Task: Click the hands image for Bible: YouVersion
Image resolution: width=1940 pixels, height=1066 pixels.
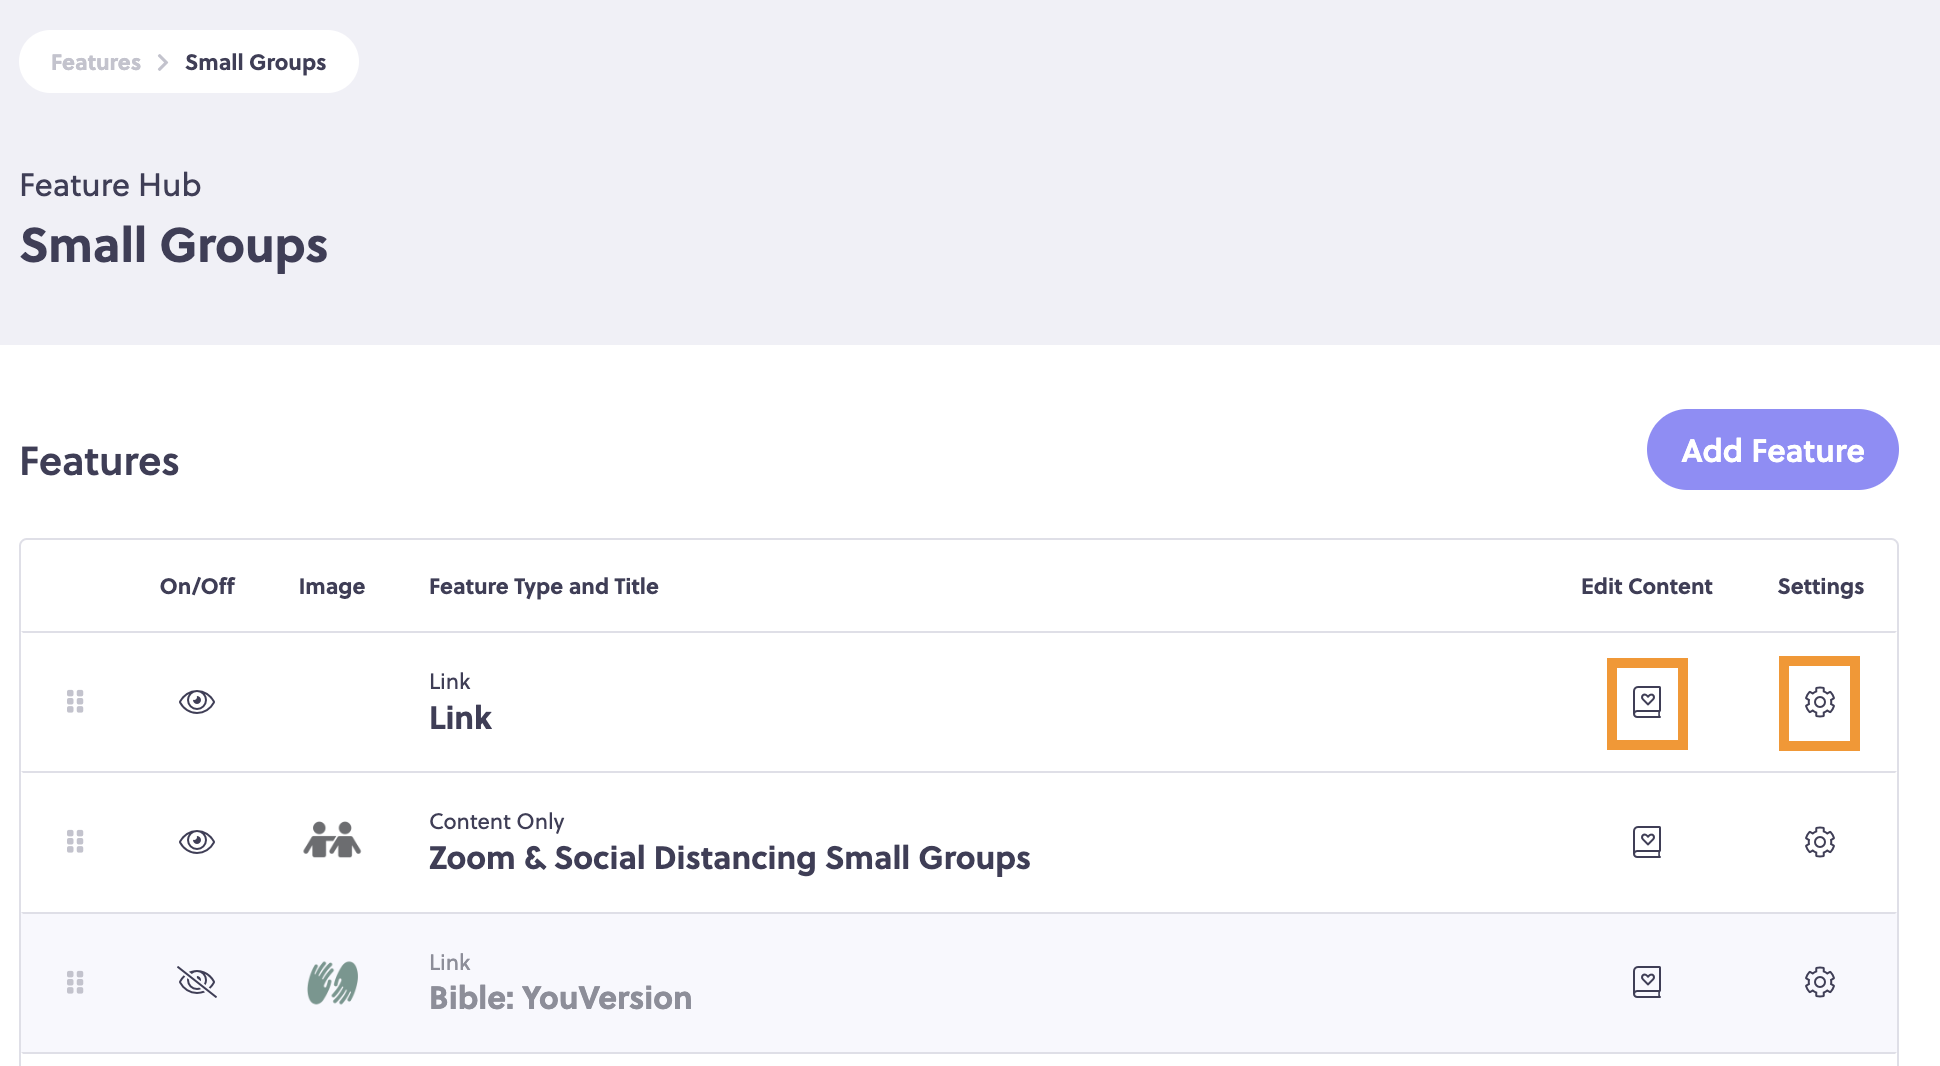Action: 332,982
